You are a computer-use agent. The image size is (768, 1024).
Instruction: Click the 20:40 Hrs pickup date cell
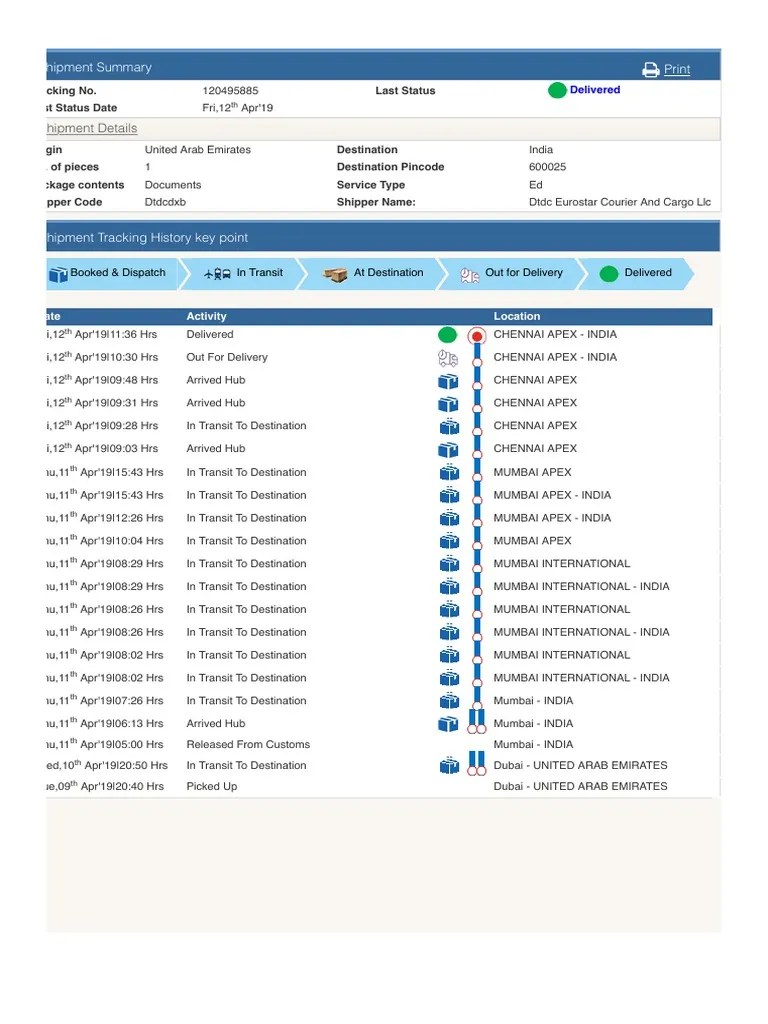click(105, 786)
